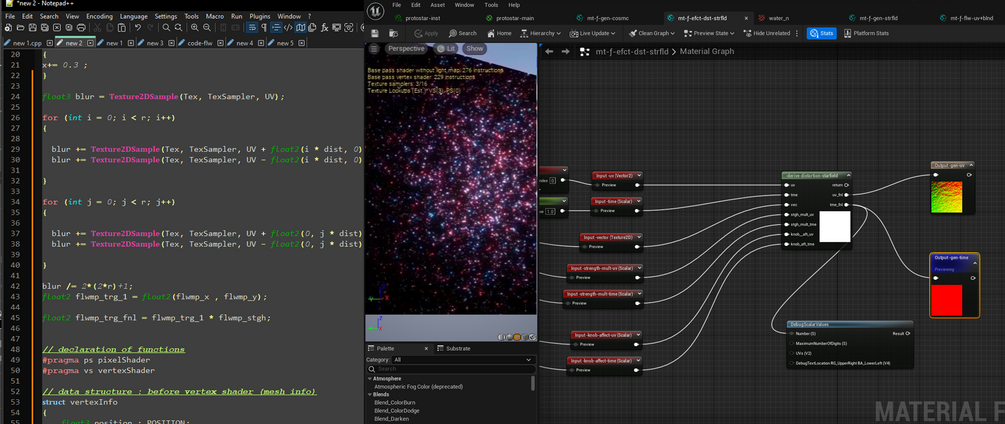Screen dimensions: 1005x424
Task: Open the viewport hamburger options menu
Action: tap(374, 49)
